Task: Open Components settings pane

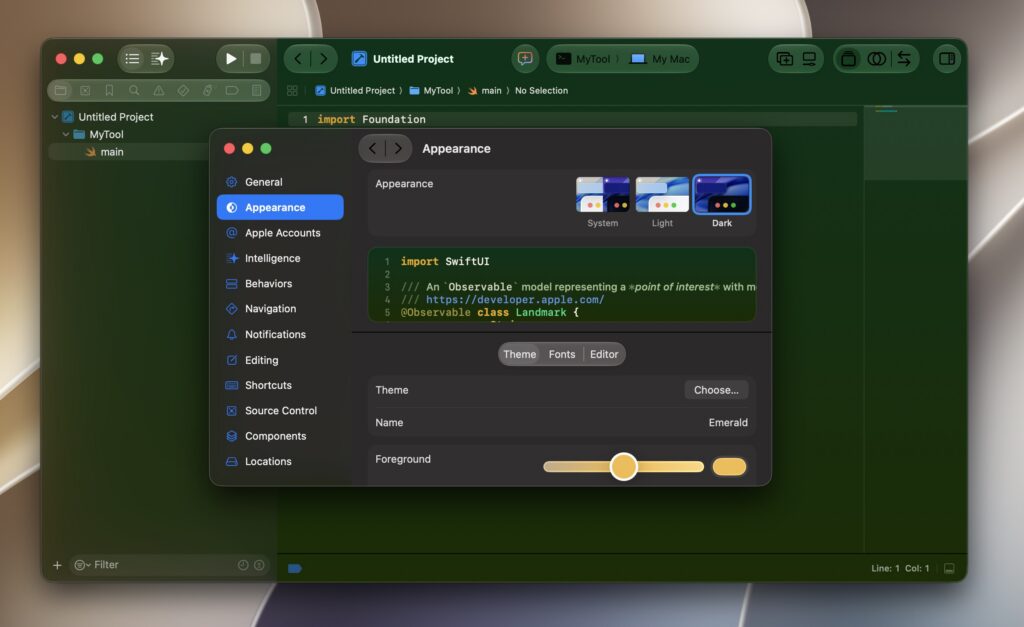Action: pos(280,436)
